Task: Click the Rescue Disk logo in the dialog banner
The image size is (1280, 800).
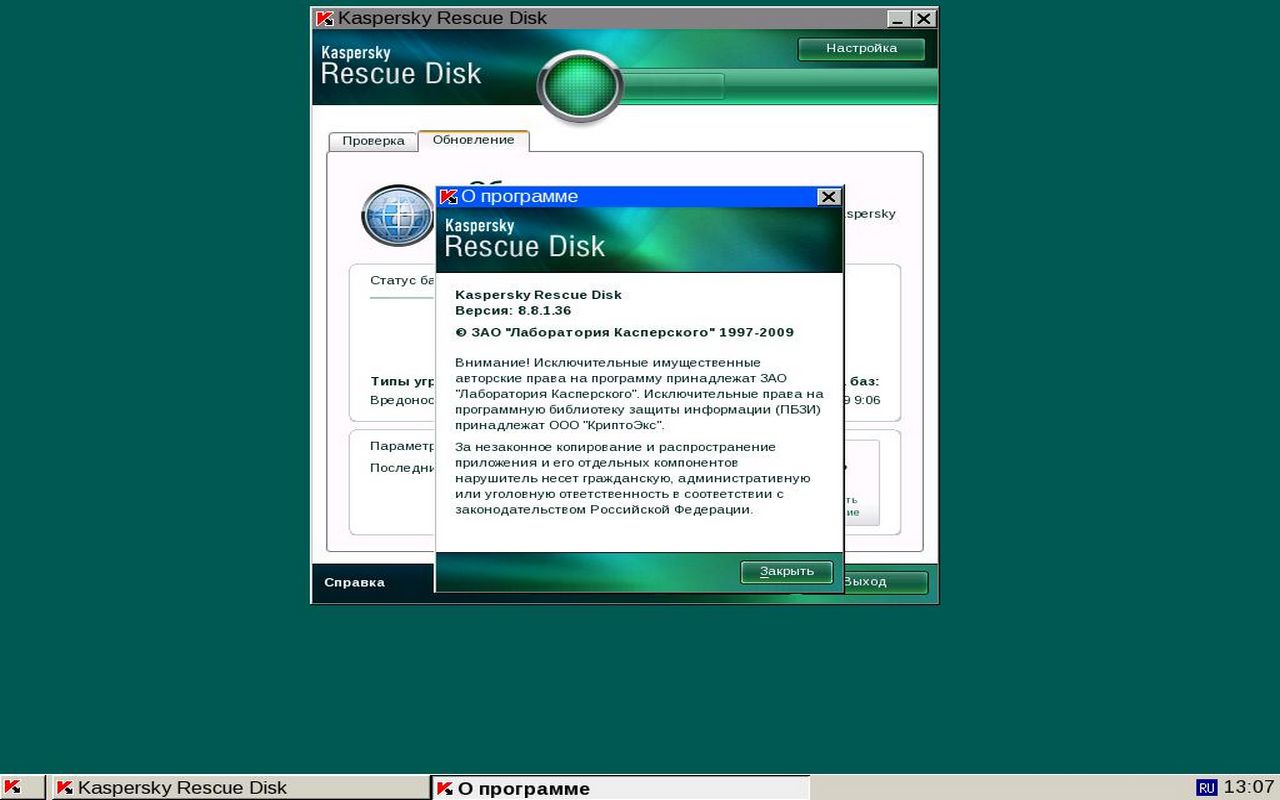Action: pos(524,238)
